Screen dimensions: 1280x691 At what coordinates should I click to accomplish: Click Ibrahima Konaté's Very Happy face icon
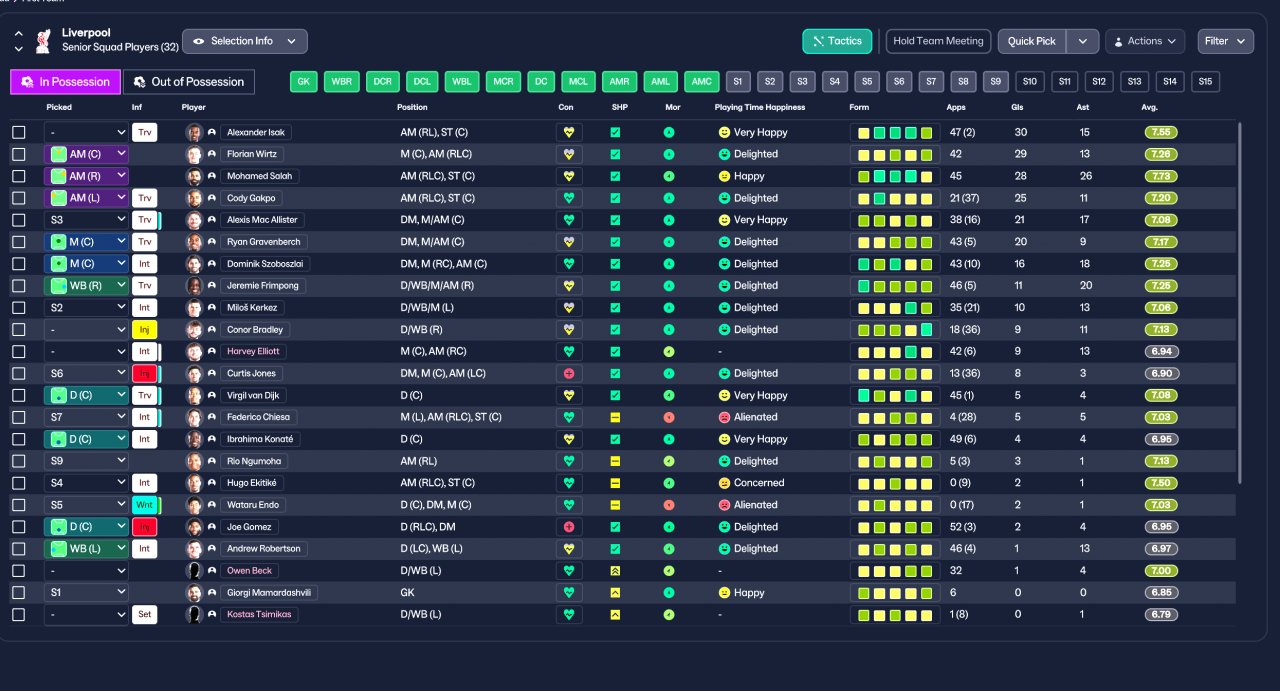pyautogui.click(x=724, y=439)
